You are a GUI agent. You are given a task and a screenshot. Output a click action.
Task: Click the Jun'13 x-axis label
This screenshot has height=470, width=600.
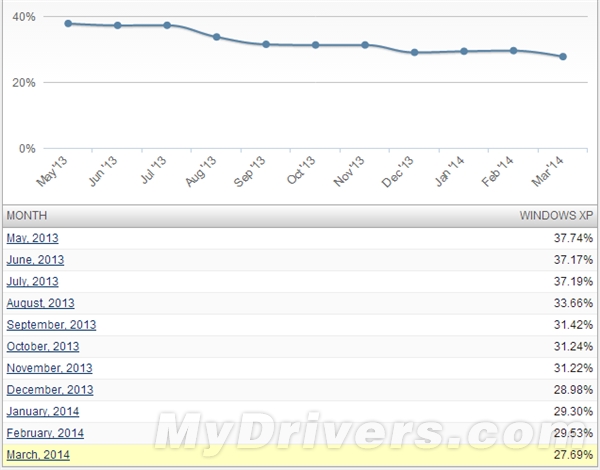click(x=103, y=171)
